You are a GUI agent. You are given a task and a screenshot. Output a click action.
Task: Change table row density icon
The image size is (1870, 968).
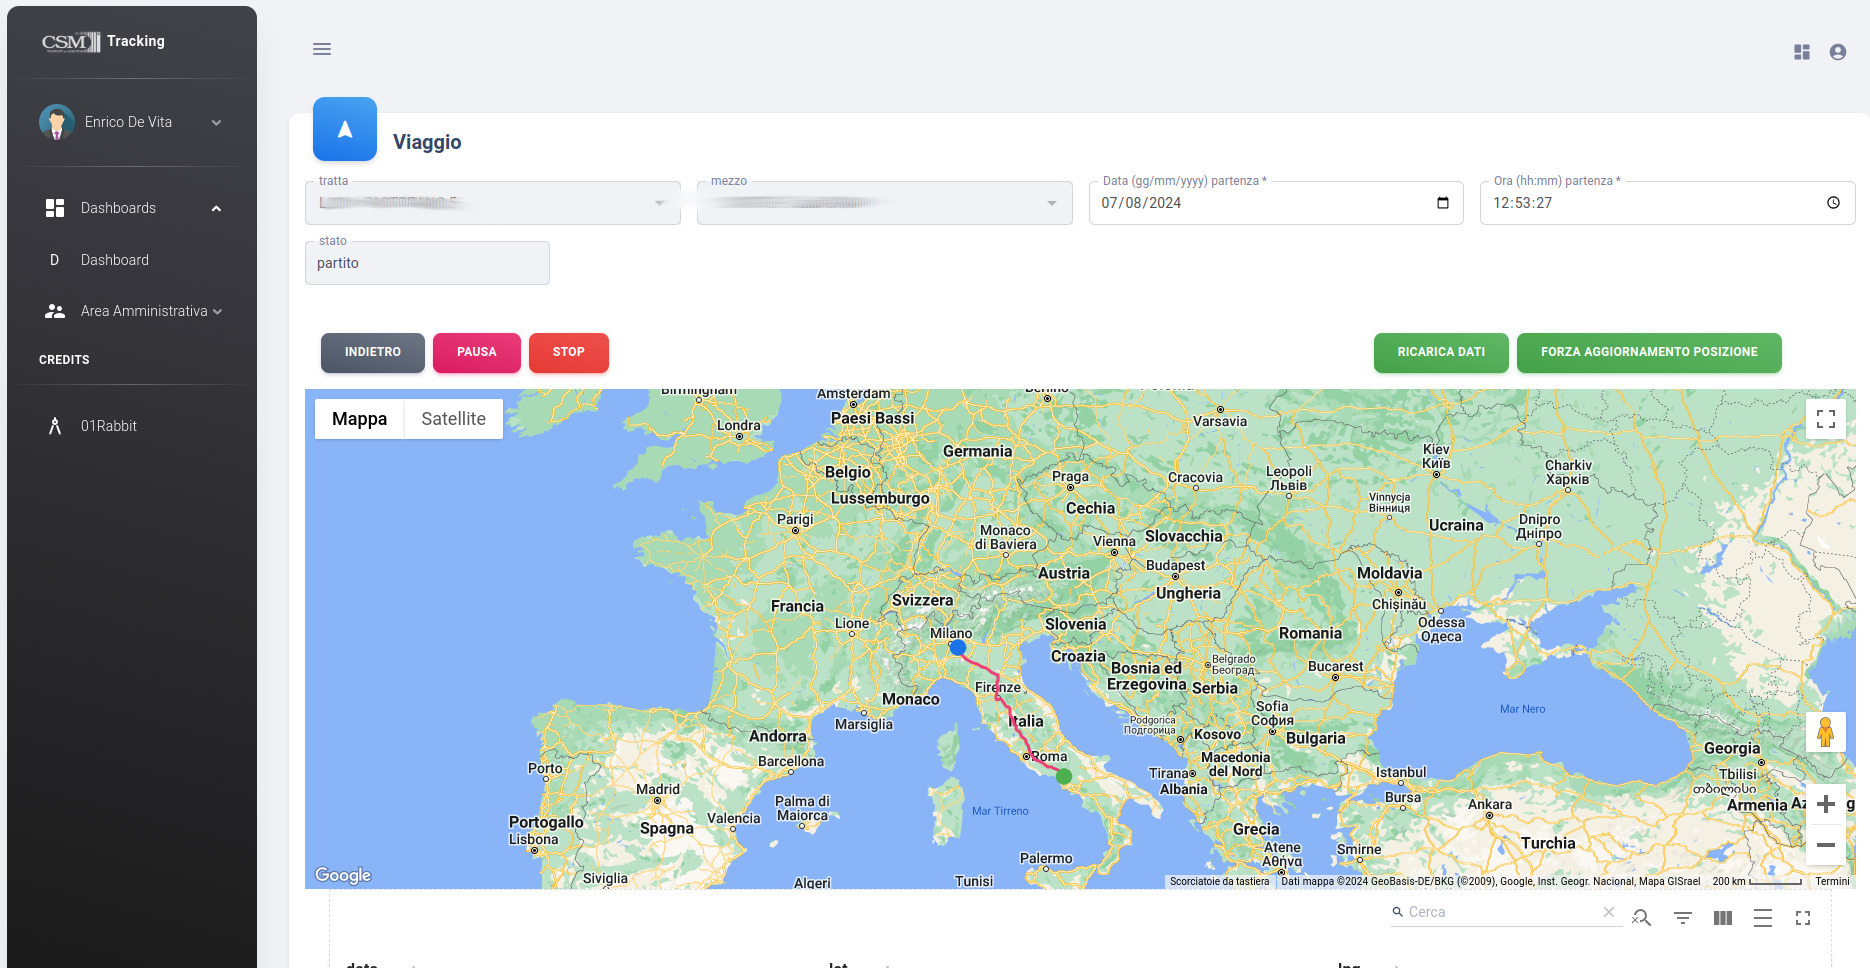pyautogui.click(x=1763, y=918)
